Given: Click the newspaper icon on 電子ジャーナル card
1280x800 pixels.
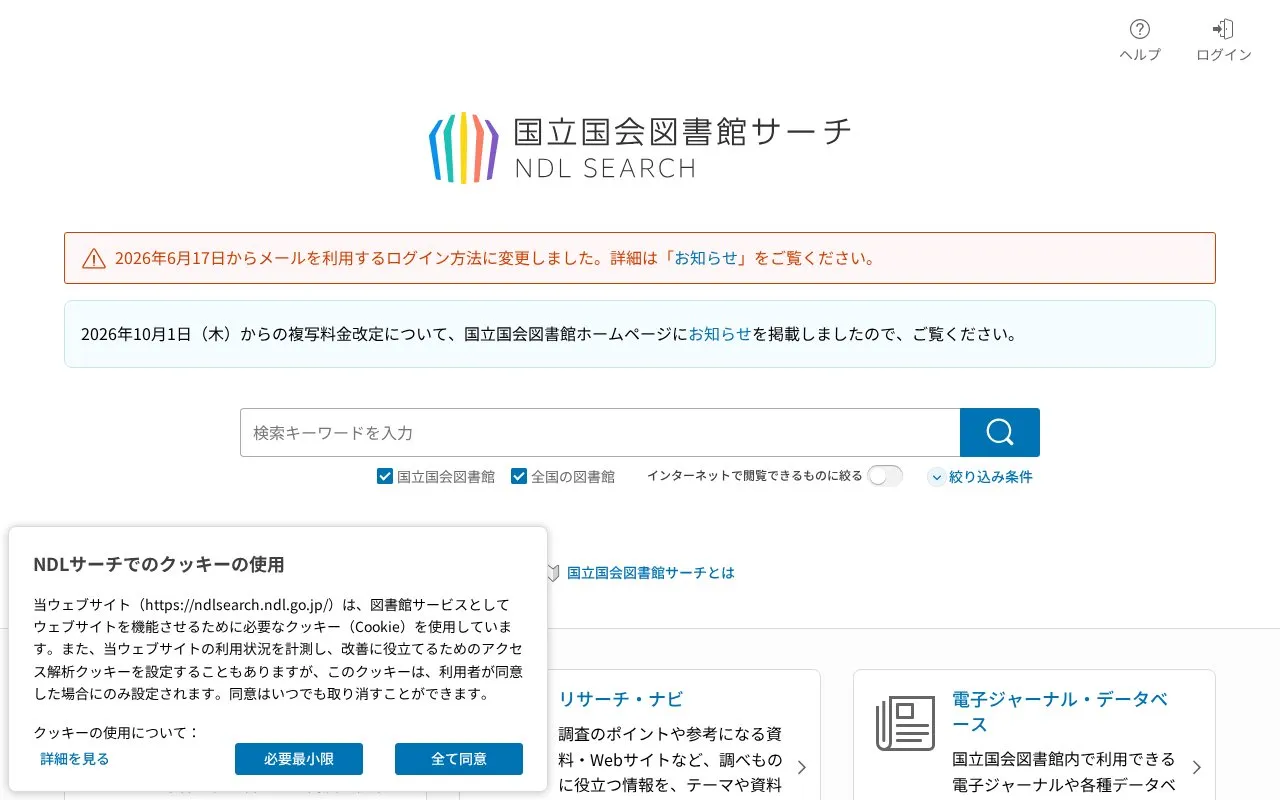Looking at the screenshot, I should coord(905,723).
